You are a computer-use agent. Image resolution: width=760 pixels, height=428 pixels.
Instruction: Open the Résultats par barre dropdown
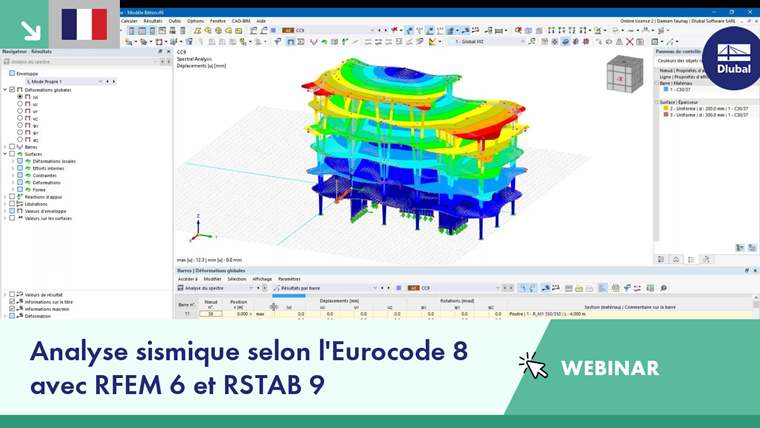coord(375,288)
